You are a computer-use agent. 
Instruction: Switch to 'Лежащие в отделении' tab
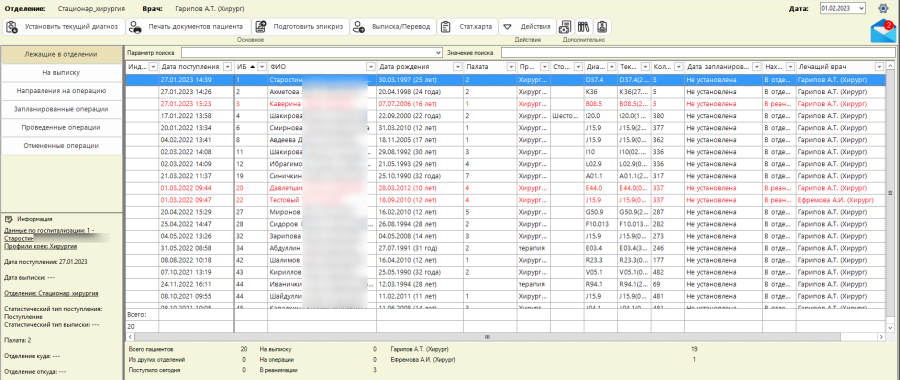(61, 54)
